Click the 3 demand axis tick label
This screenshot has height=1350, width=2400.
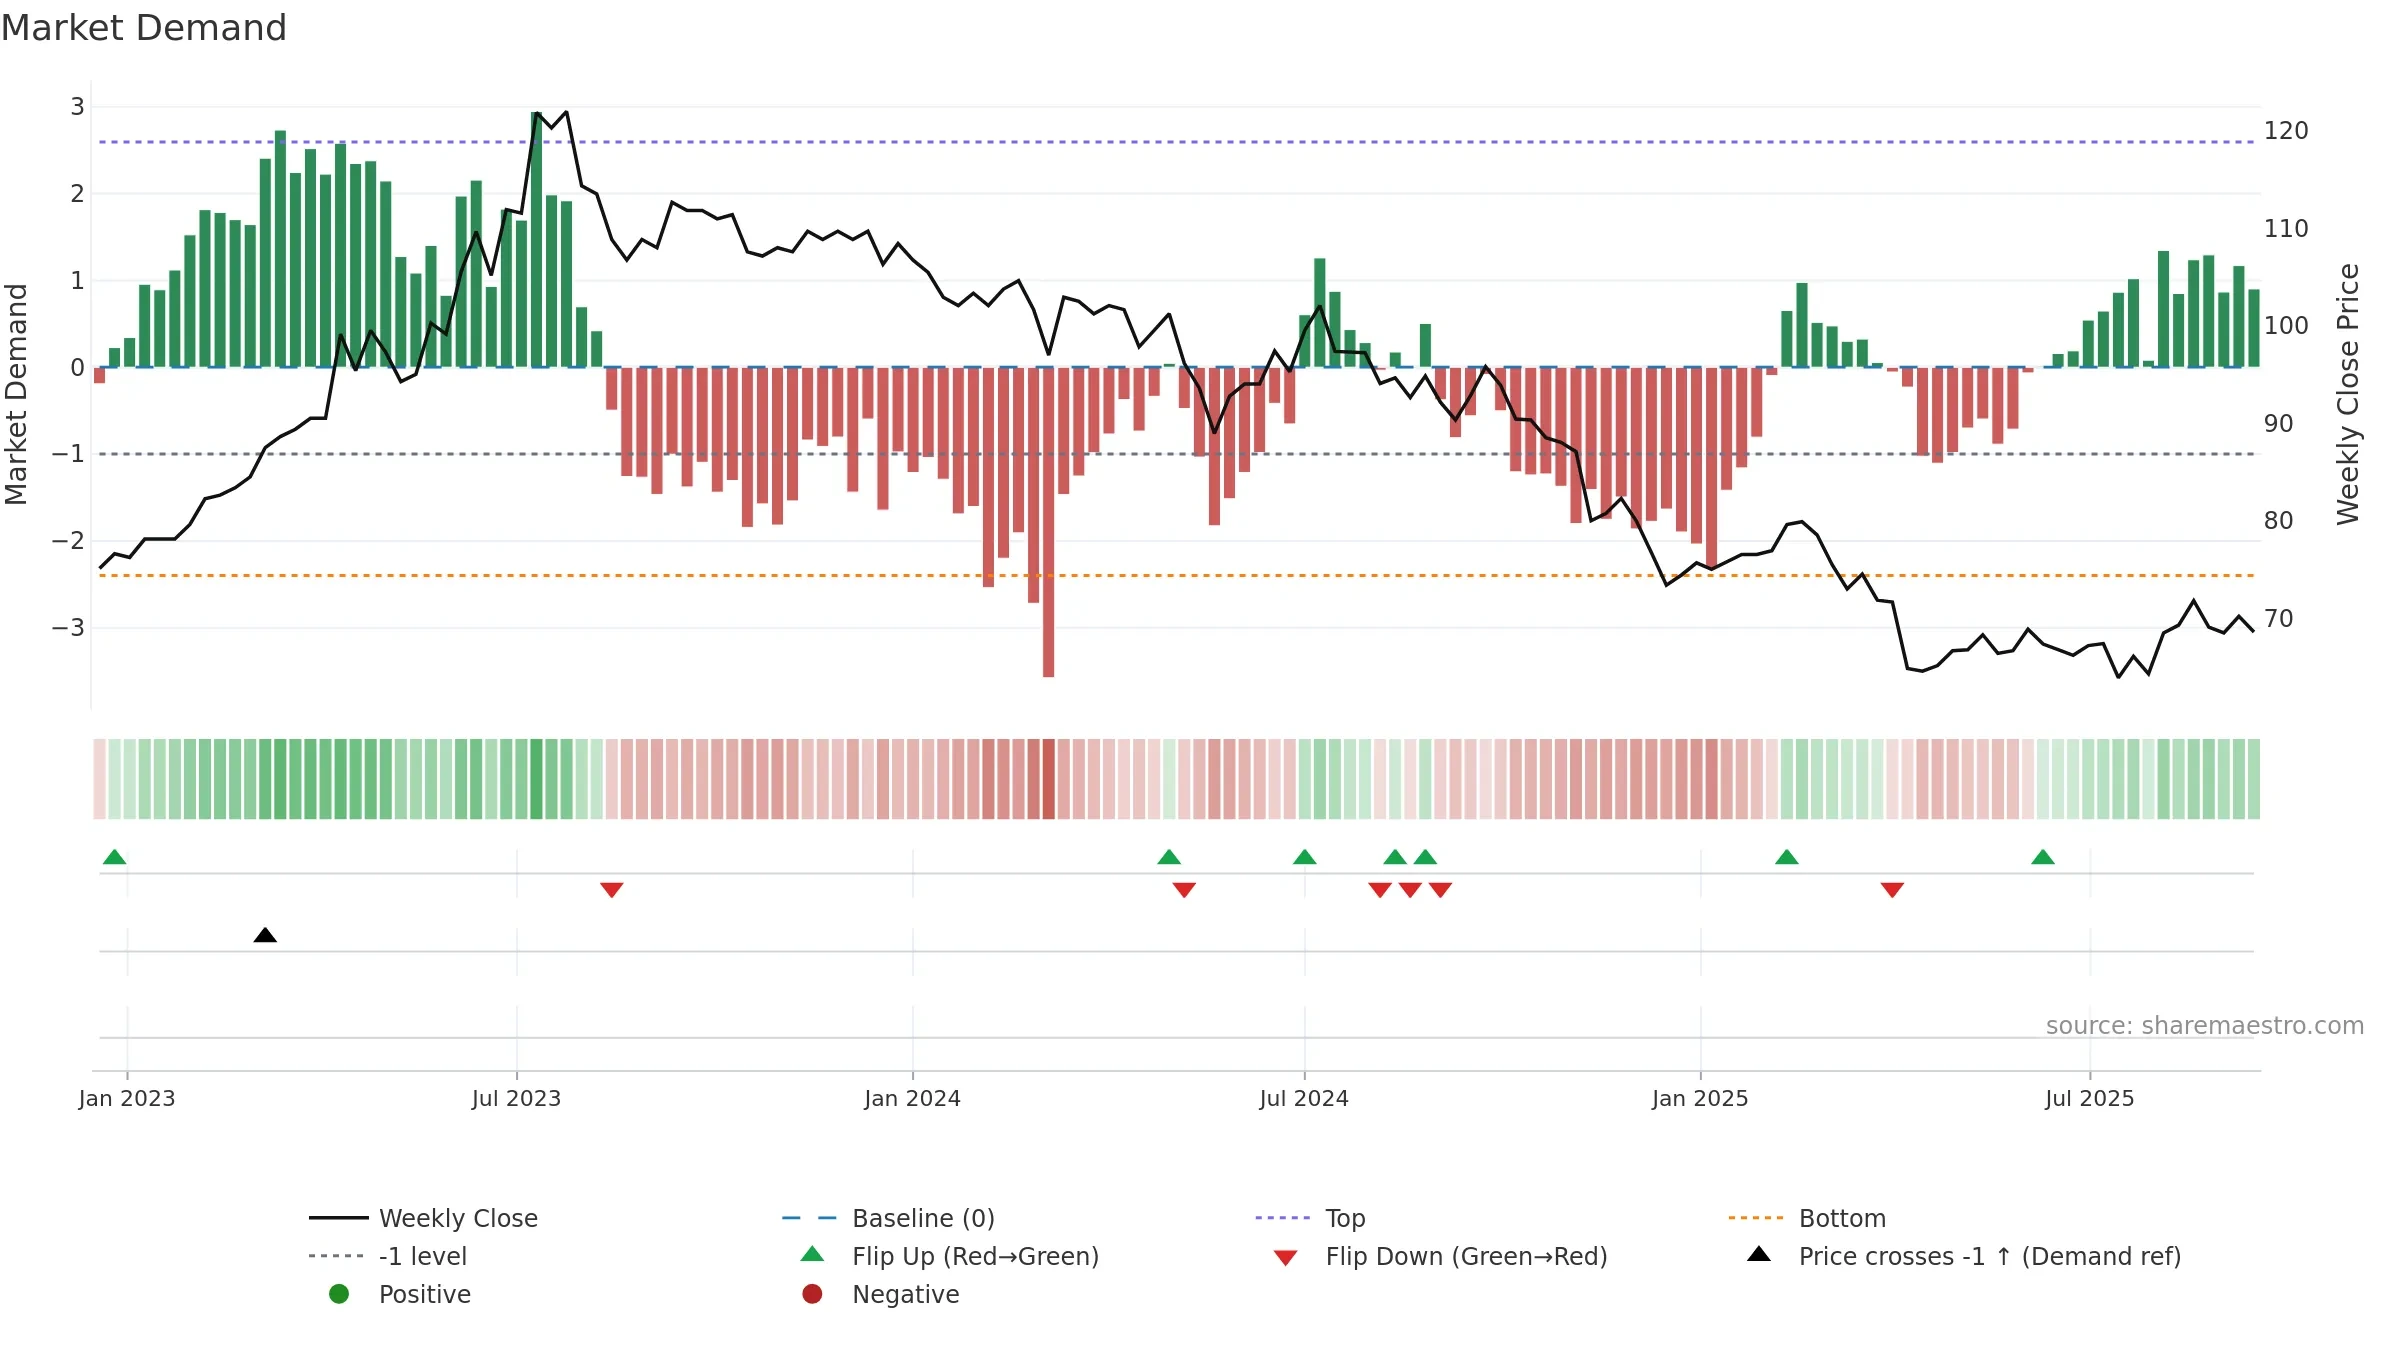[x=77, y=107]
